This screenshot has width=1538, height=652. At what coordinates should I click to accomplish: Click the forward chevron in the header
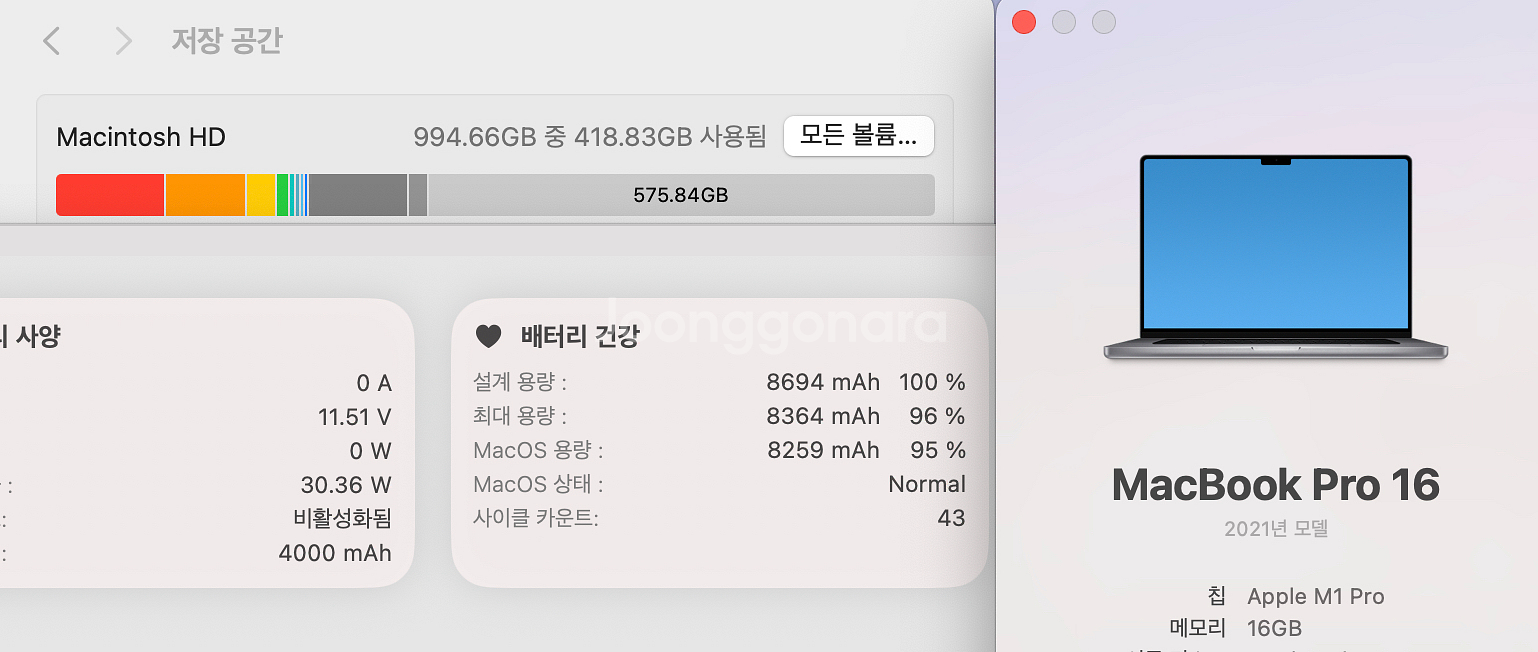point(123,41)
